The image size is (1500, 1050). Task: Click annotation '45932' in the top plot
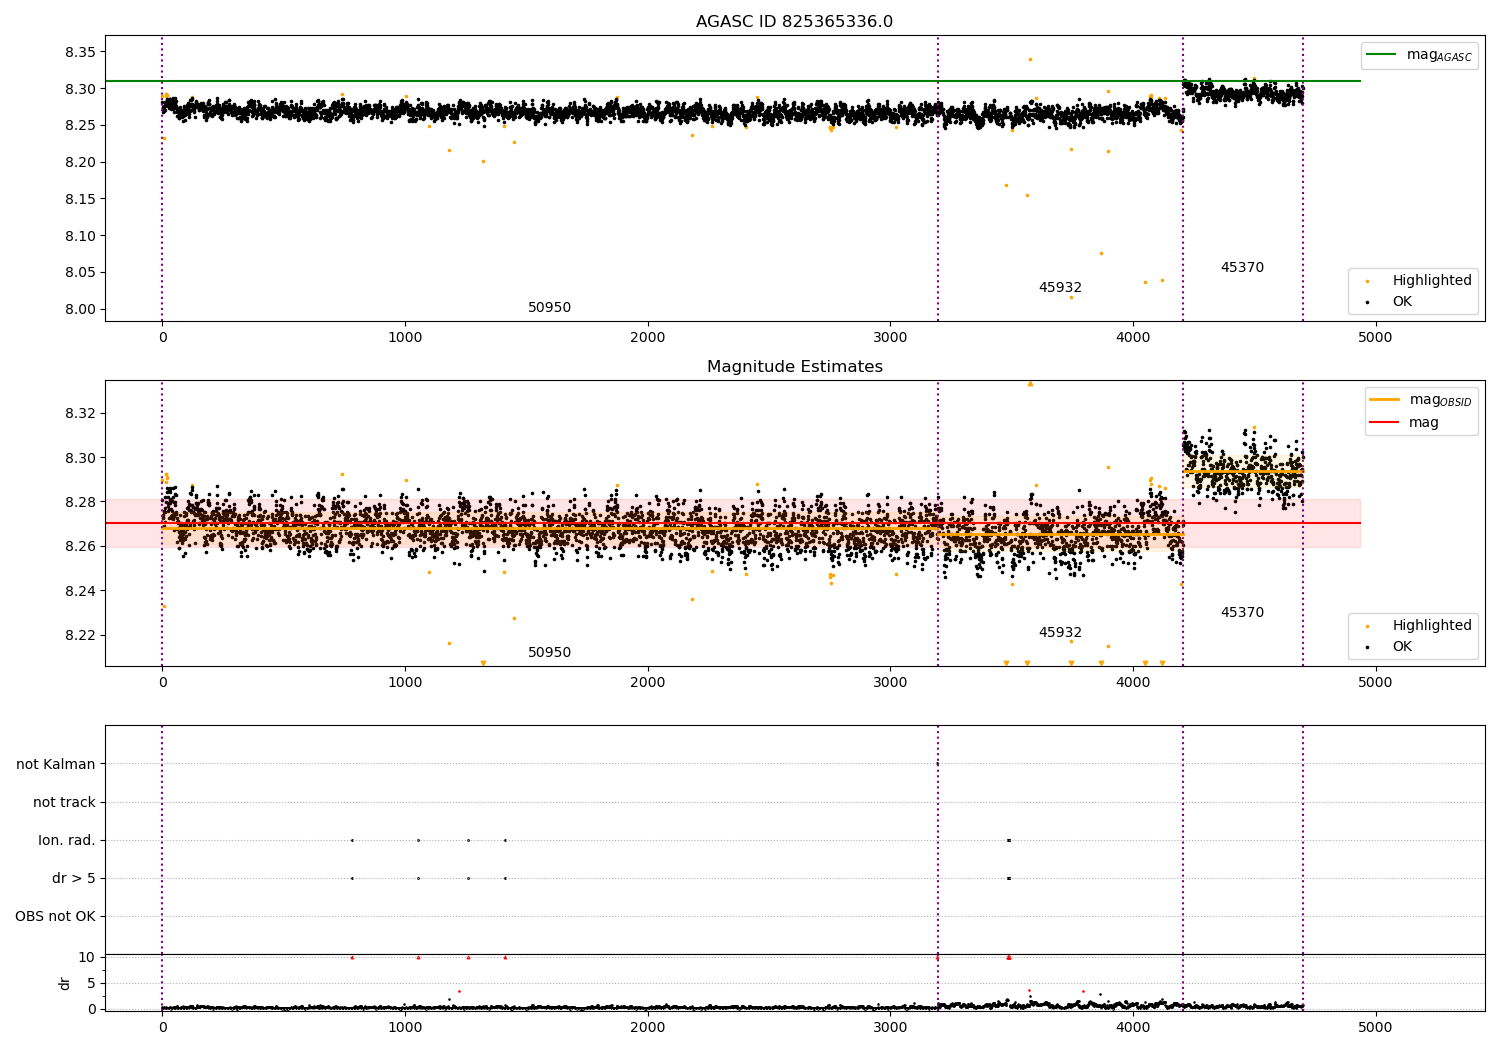click(x=1060, y=288)
